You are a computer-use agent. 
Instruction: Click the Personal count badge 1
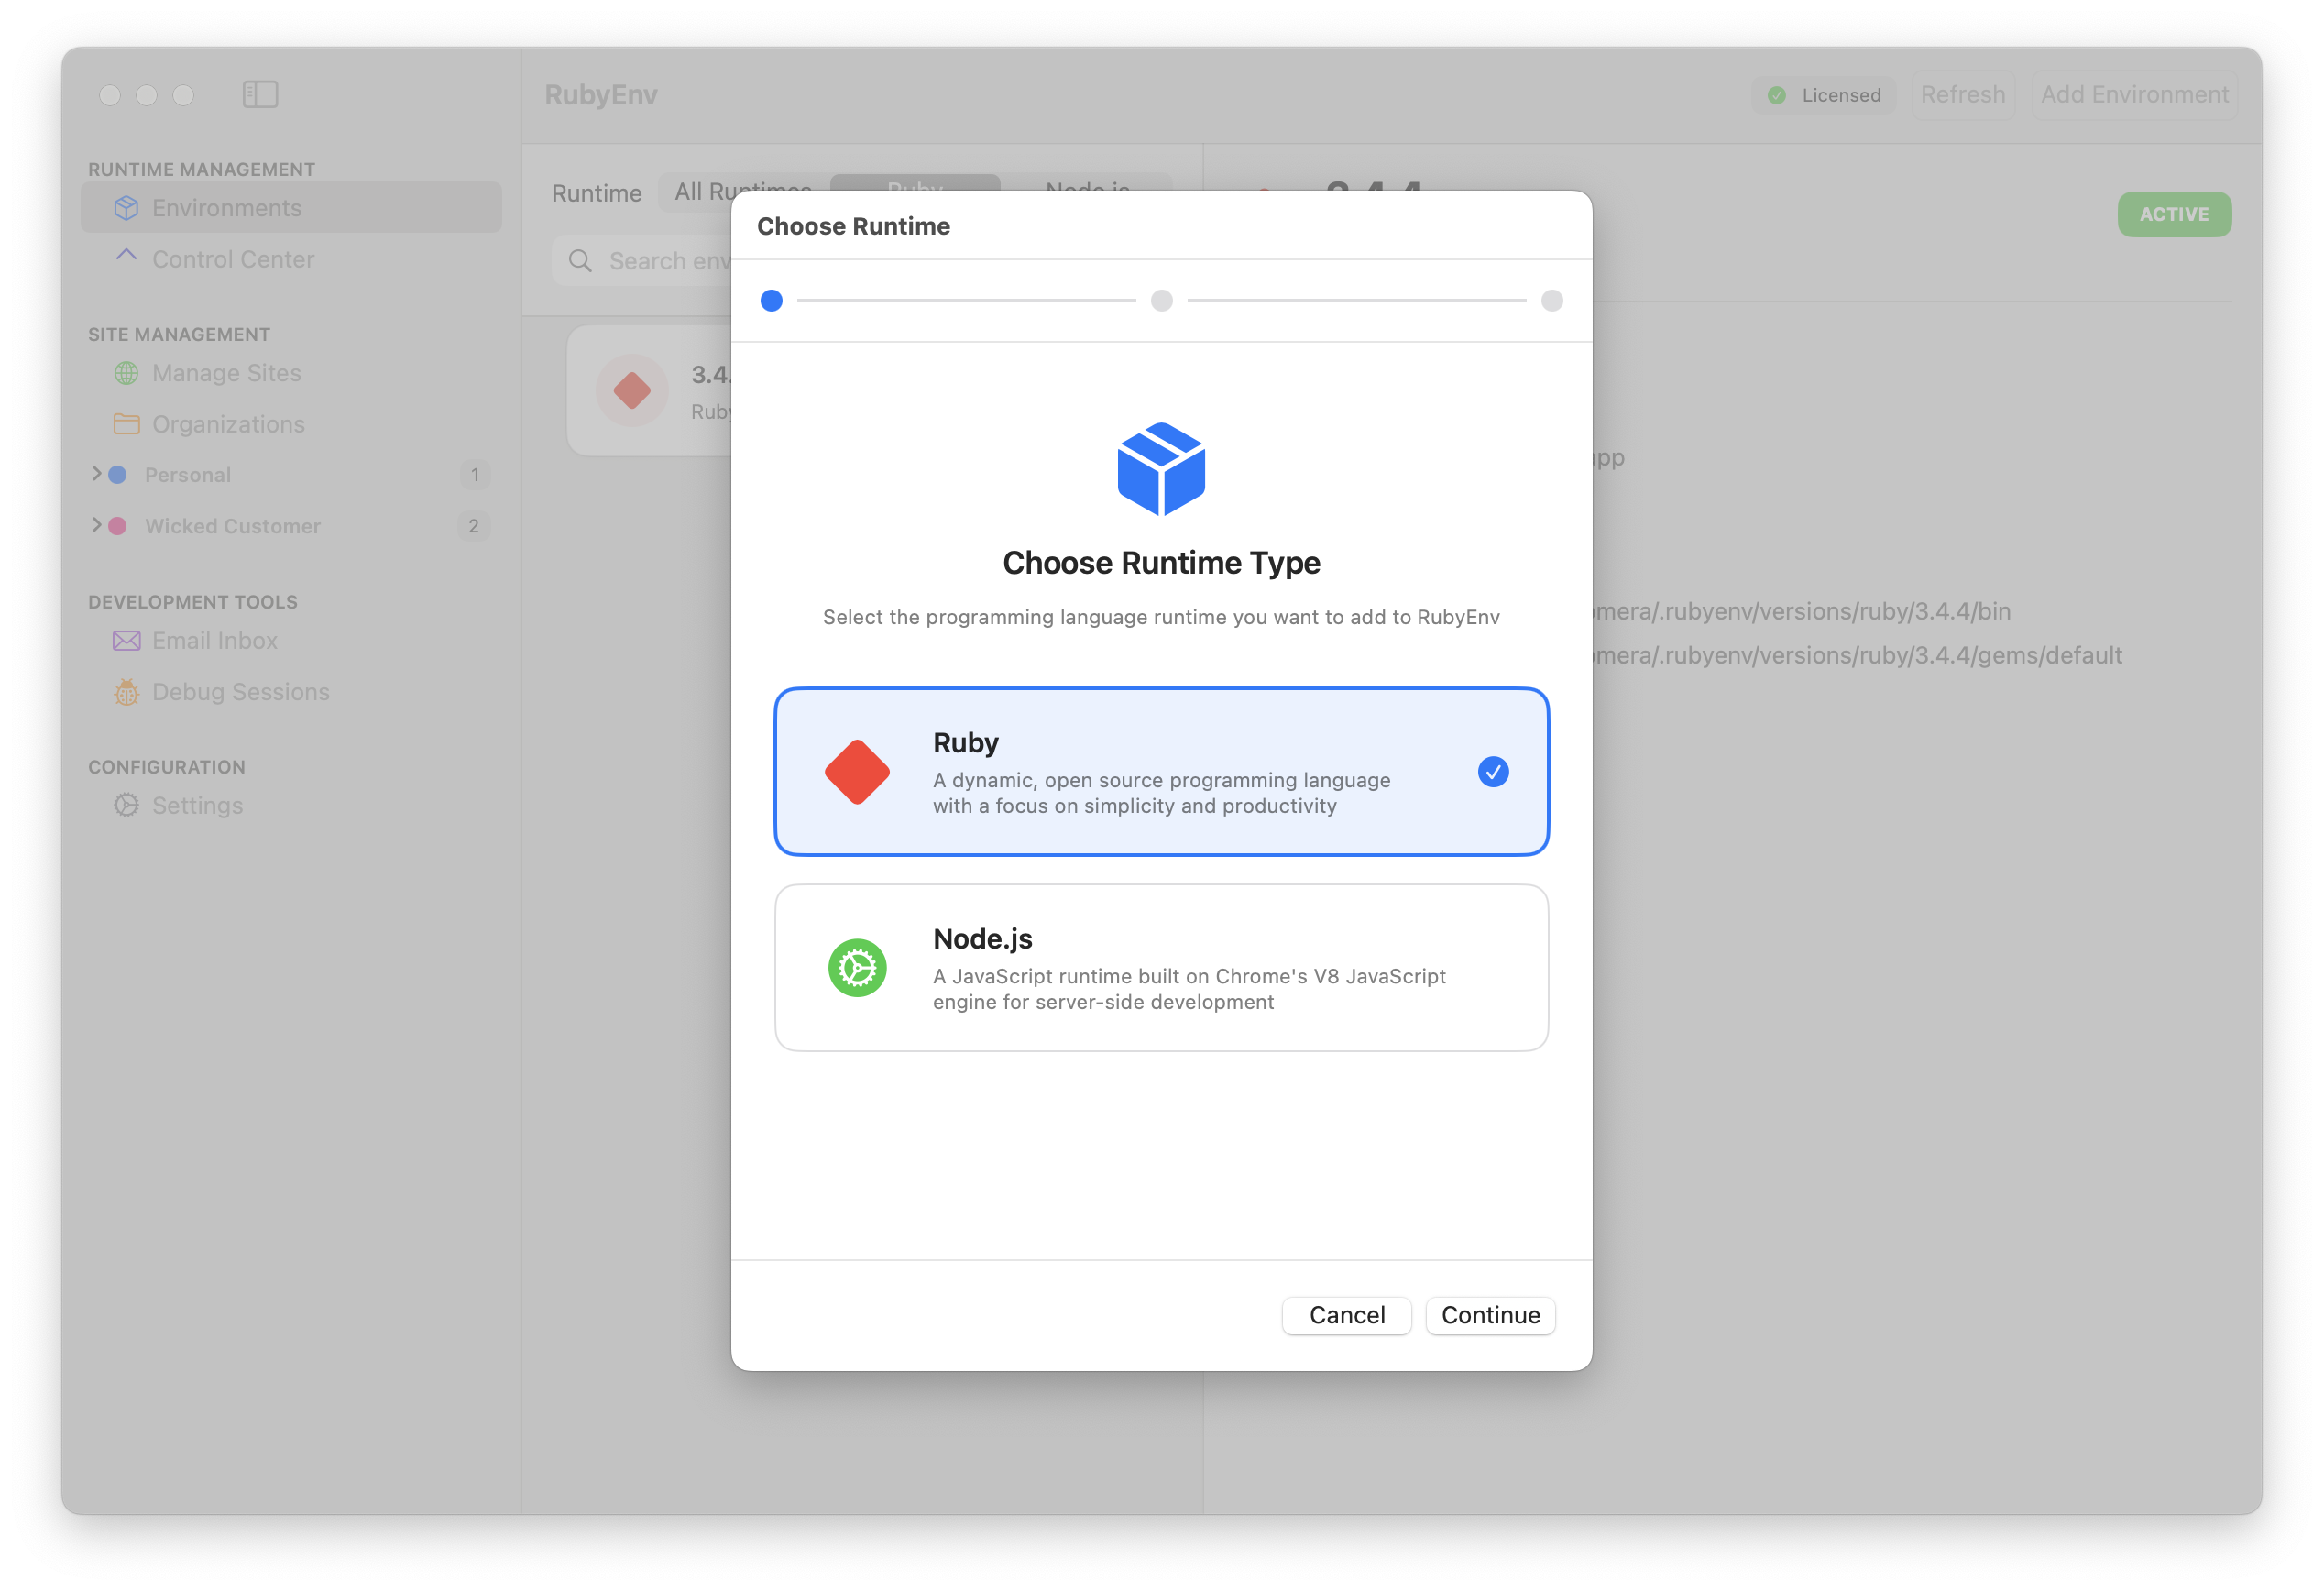click(x=474, y=474)
